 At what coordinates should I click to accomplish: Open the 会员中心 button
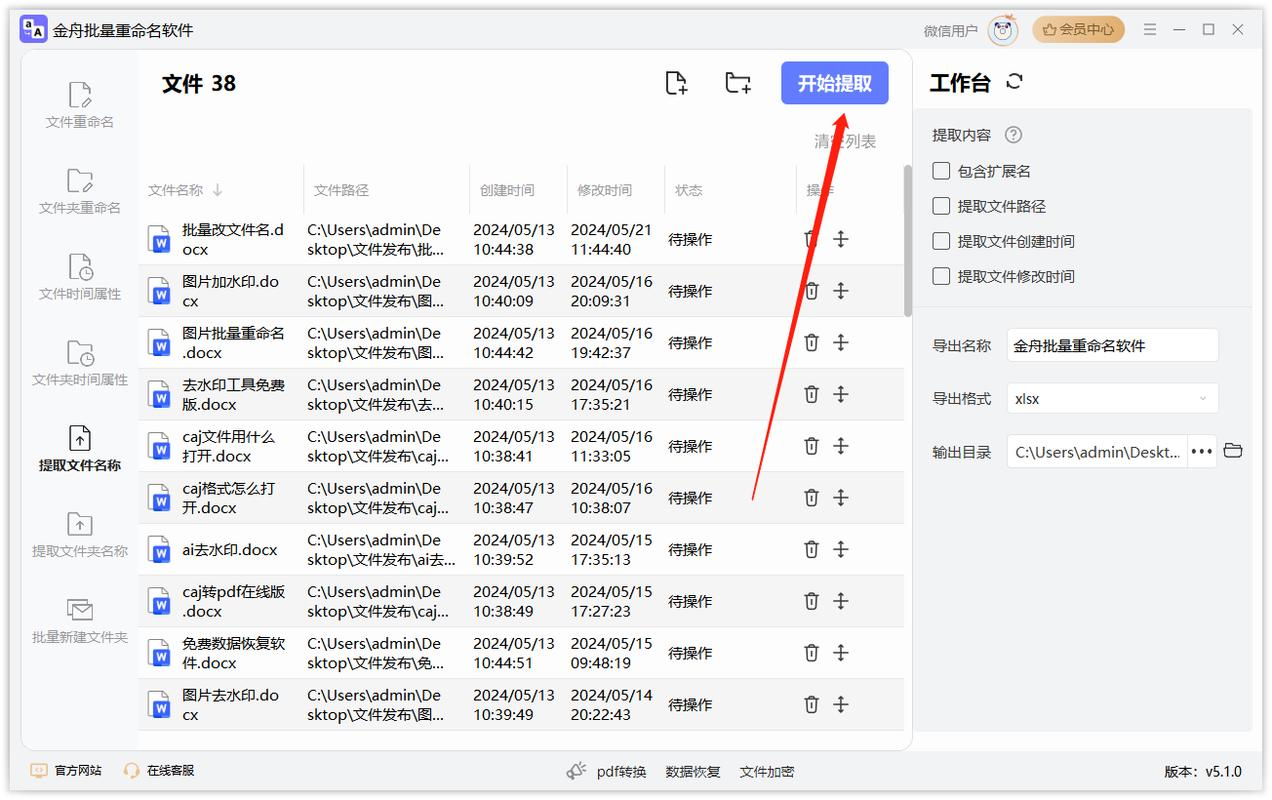coord(1078,30)
